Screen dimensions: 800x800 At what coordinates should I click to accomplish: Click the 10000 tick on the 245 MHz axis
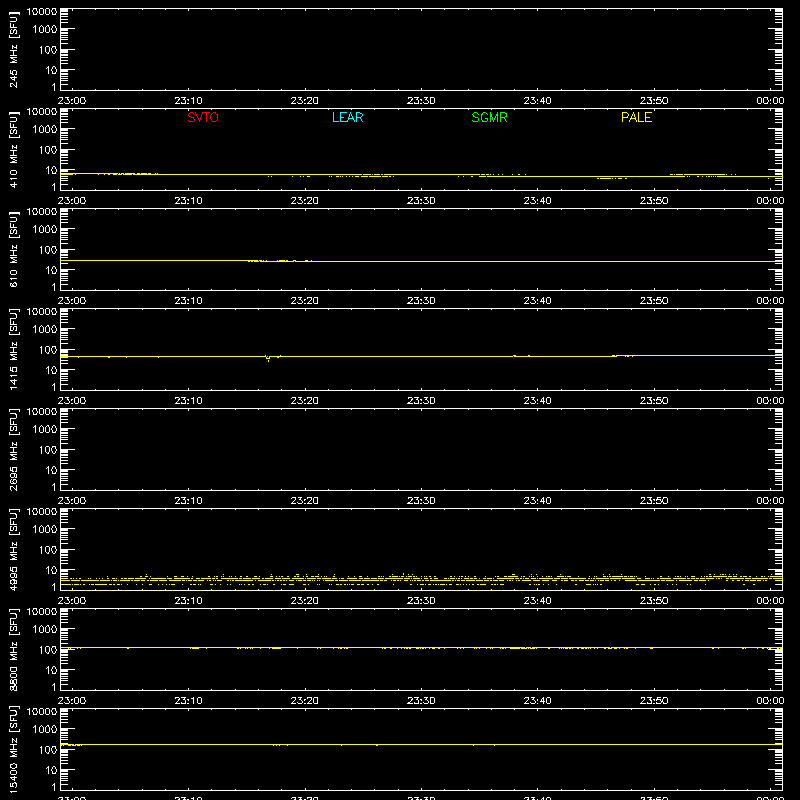[x=42, y=11]
